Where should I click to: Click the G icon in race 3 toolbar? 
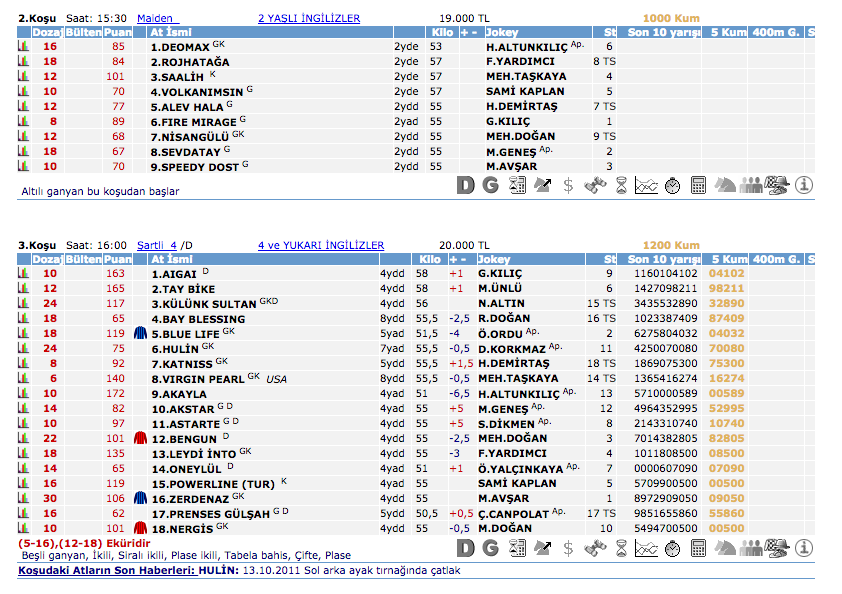490,548
